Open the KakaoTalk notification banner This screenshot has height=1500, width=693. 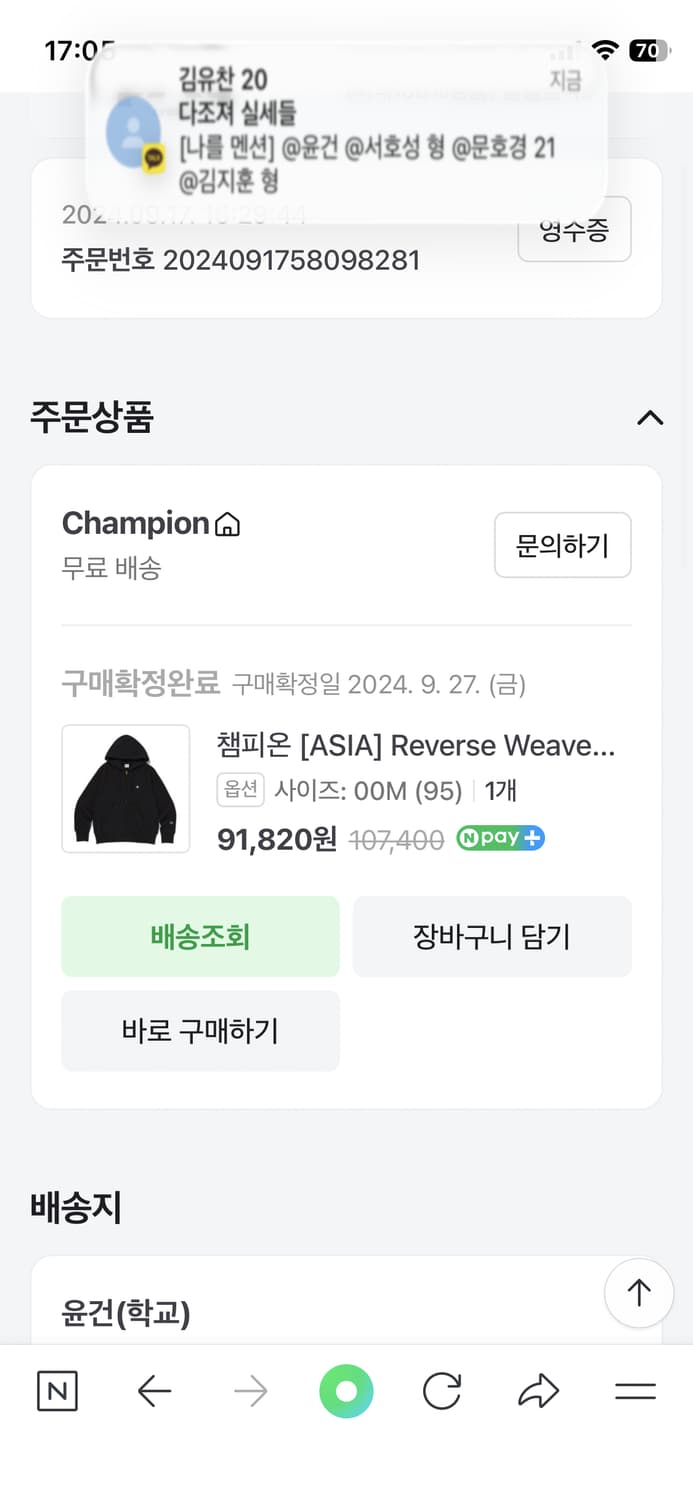pos(346,130)
